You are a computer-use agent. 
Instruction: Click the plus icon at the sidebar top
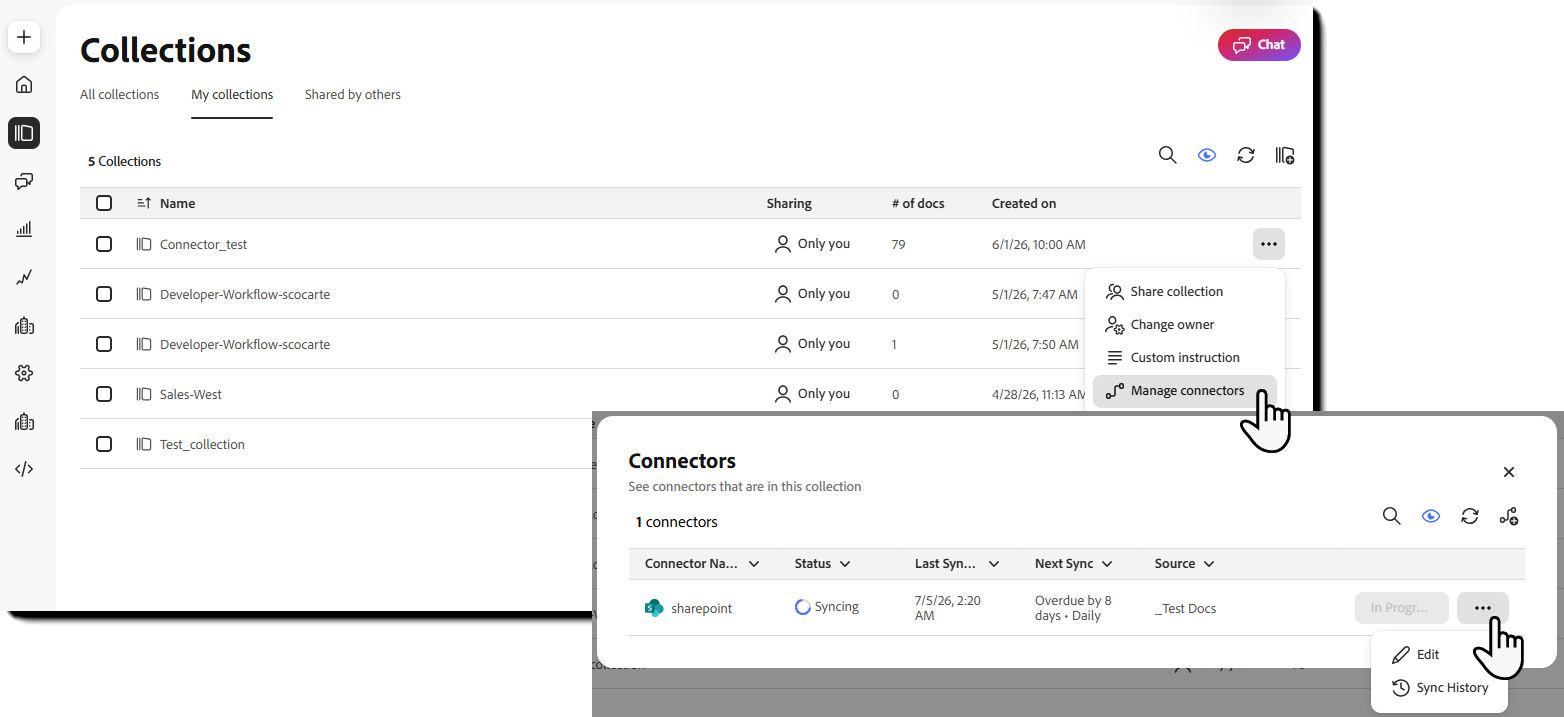point(24,37)
